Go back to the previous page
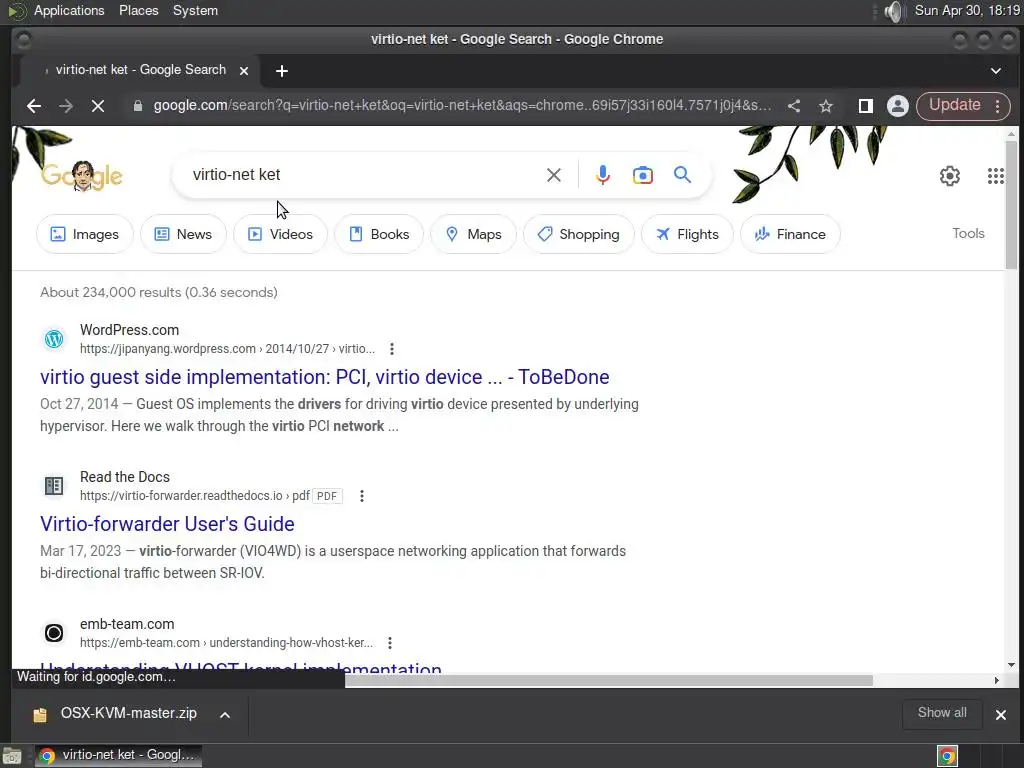 coord(34,106)
